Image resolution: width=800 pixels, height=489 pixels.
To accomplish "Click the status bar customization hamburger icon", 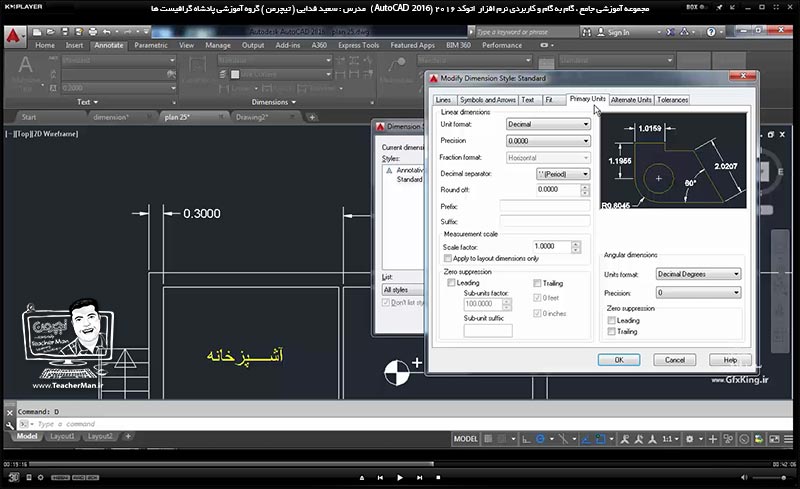I will coord(788,439).
